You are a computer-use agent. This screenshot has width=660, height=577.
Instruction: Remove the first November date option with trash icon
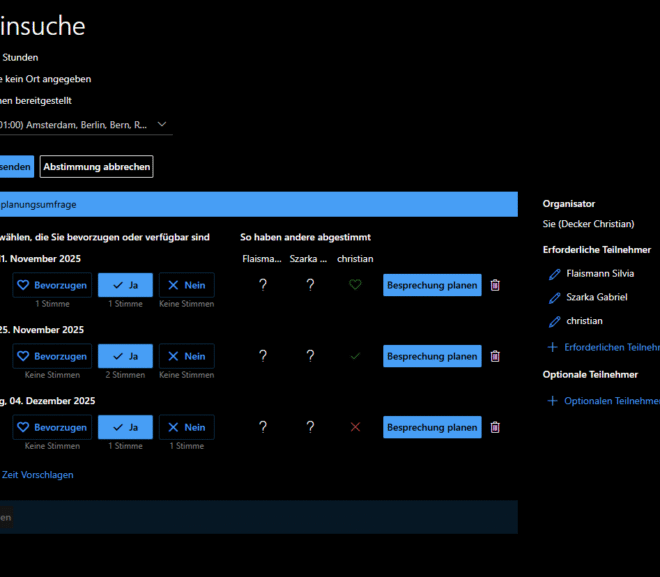coord(495,285)
